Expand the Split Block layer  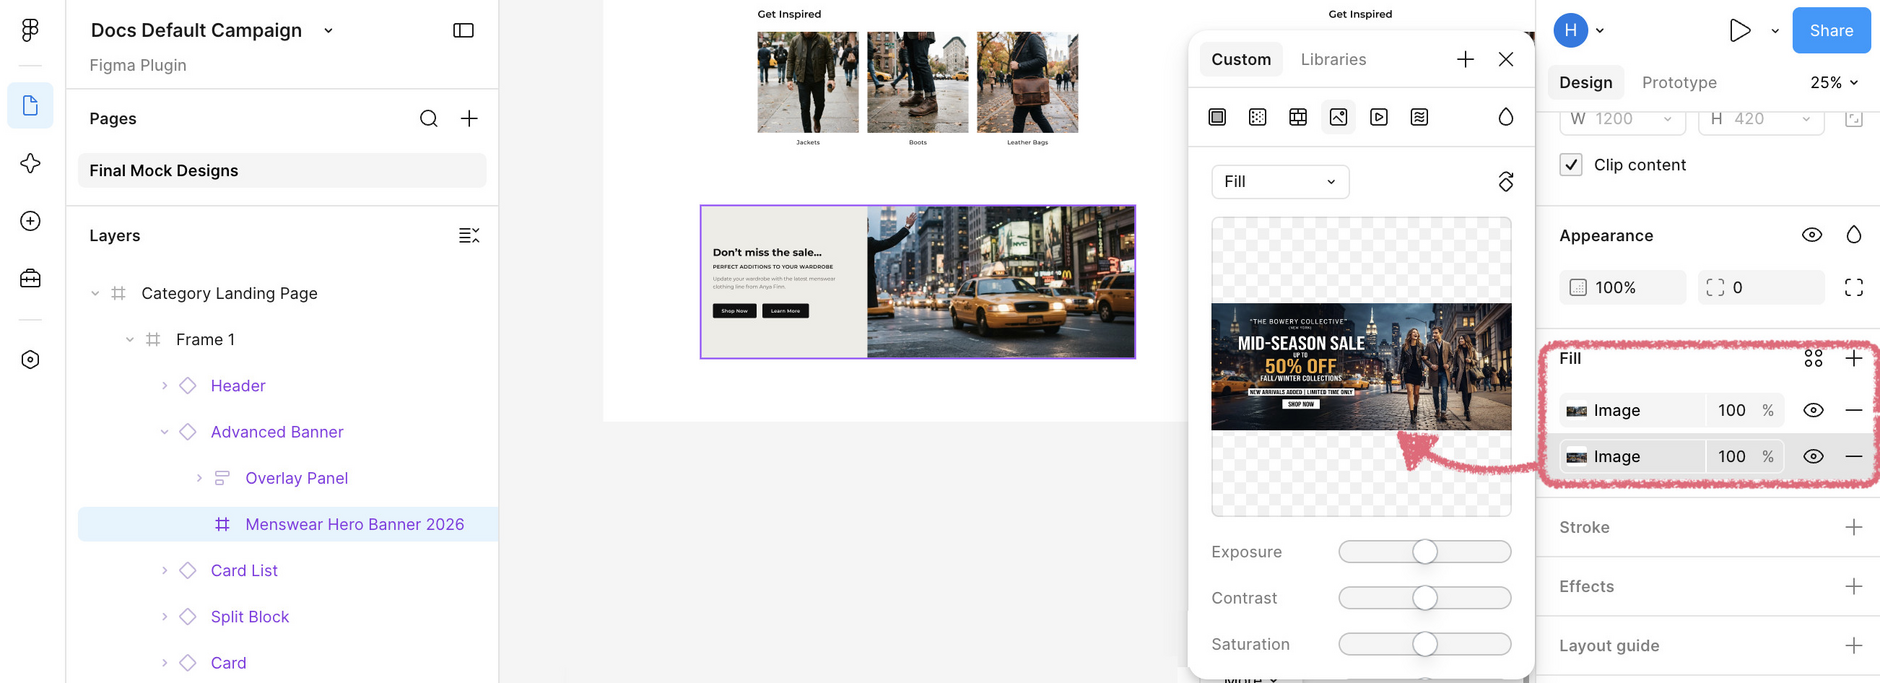164,616
